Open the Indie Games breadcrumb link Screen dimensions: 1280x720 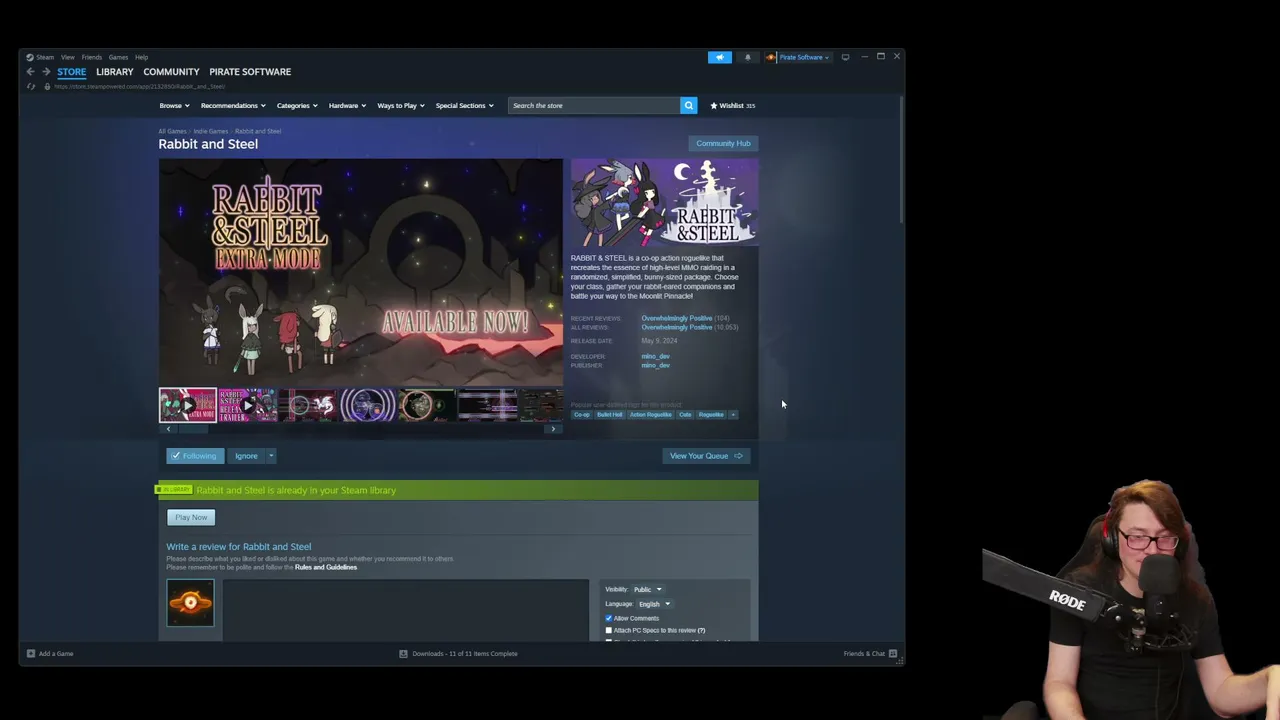coord(210,131)
